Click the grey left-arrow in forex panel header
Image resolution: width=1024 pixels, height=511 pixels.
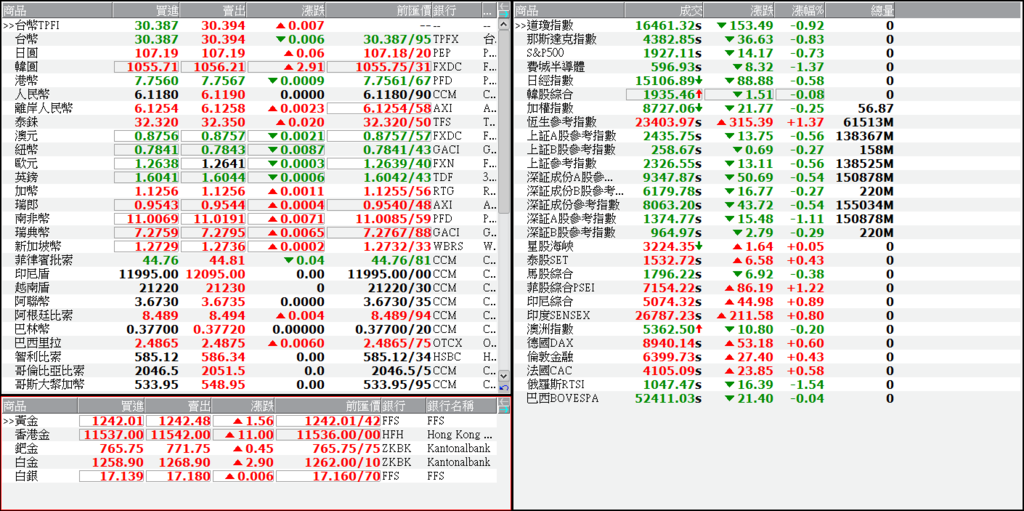pos(504,7)
